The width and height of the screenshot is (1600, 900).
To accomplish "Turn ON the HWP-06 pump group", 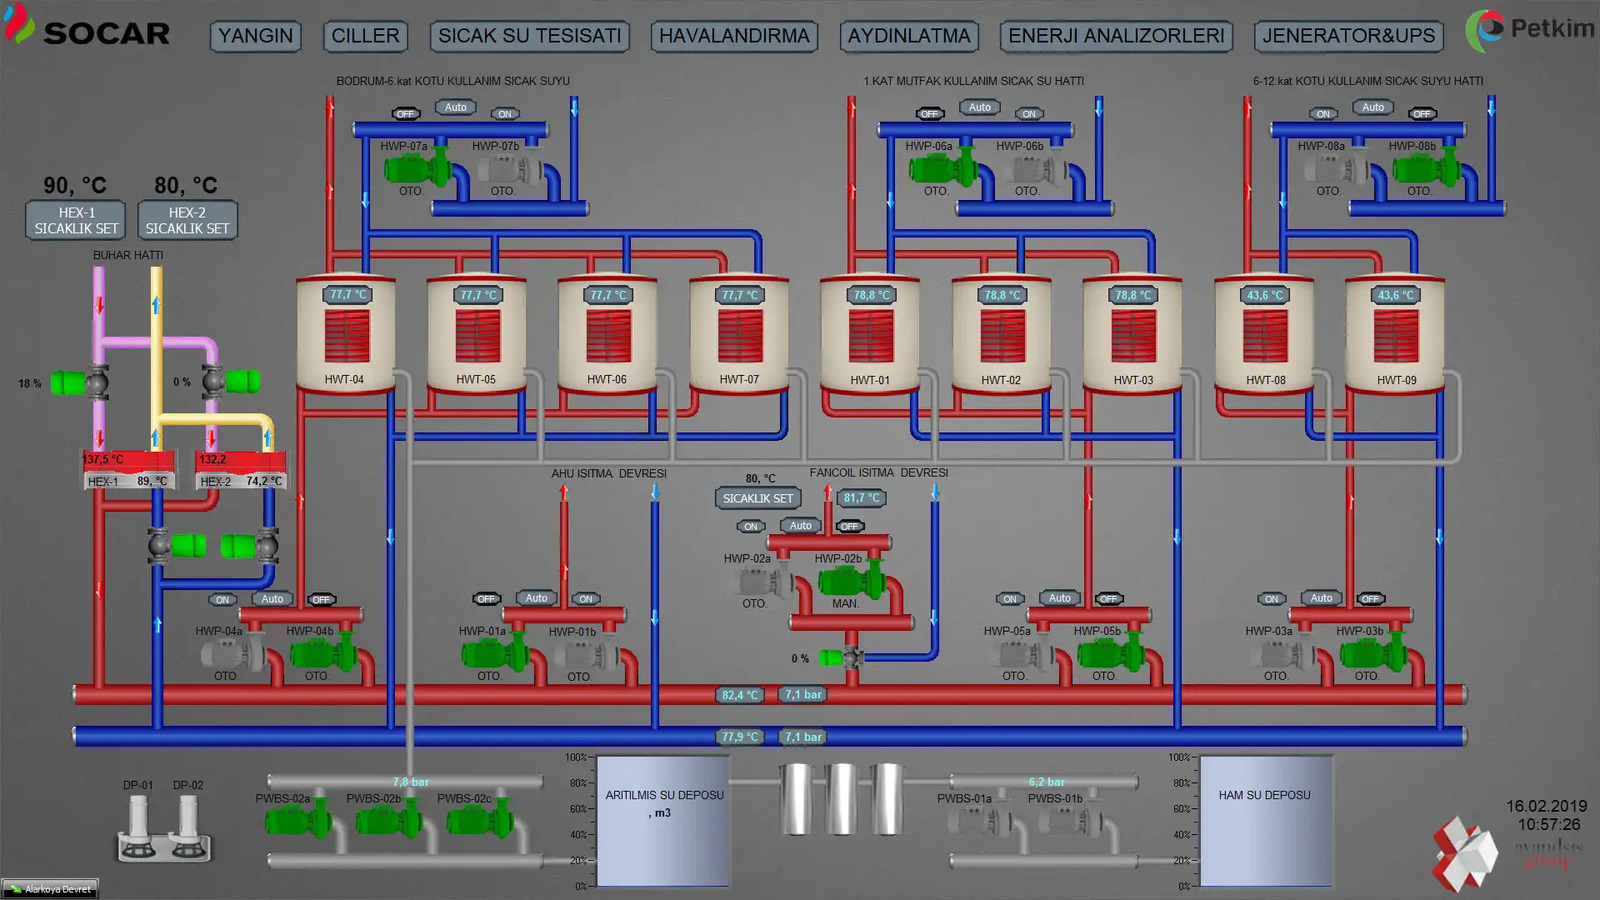I will 1029,114.
